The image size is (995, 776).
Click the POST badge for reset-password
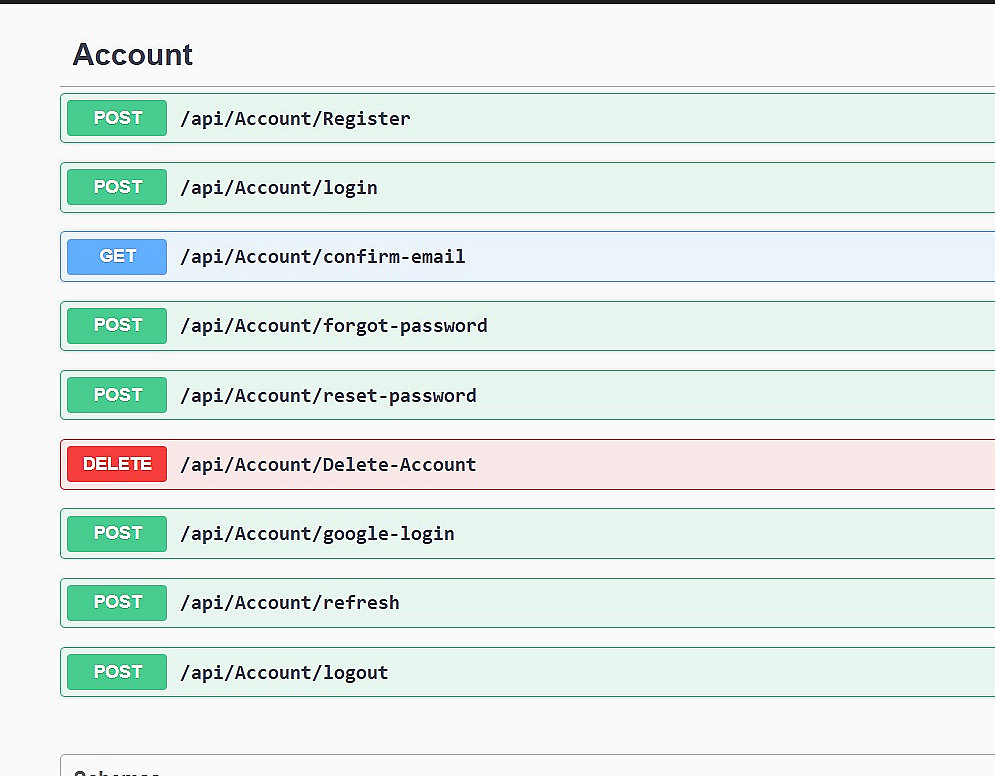tap(117, 395)
